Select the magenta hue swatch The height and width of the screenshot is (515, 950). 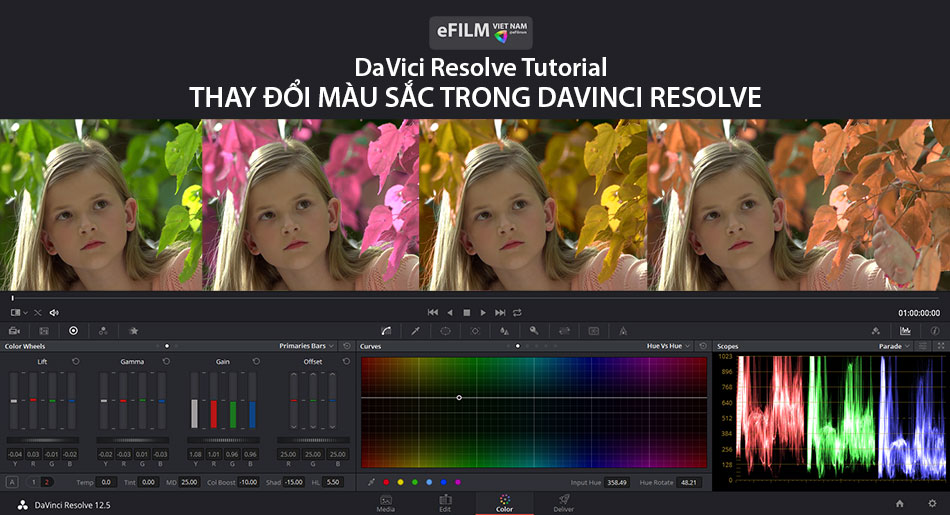pyautogui.click(x=458, y=482)
